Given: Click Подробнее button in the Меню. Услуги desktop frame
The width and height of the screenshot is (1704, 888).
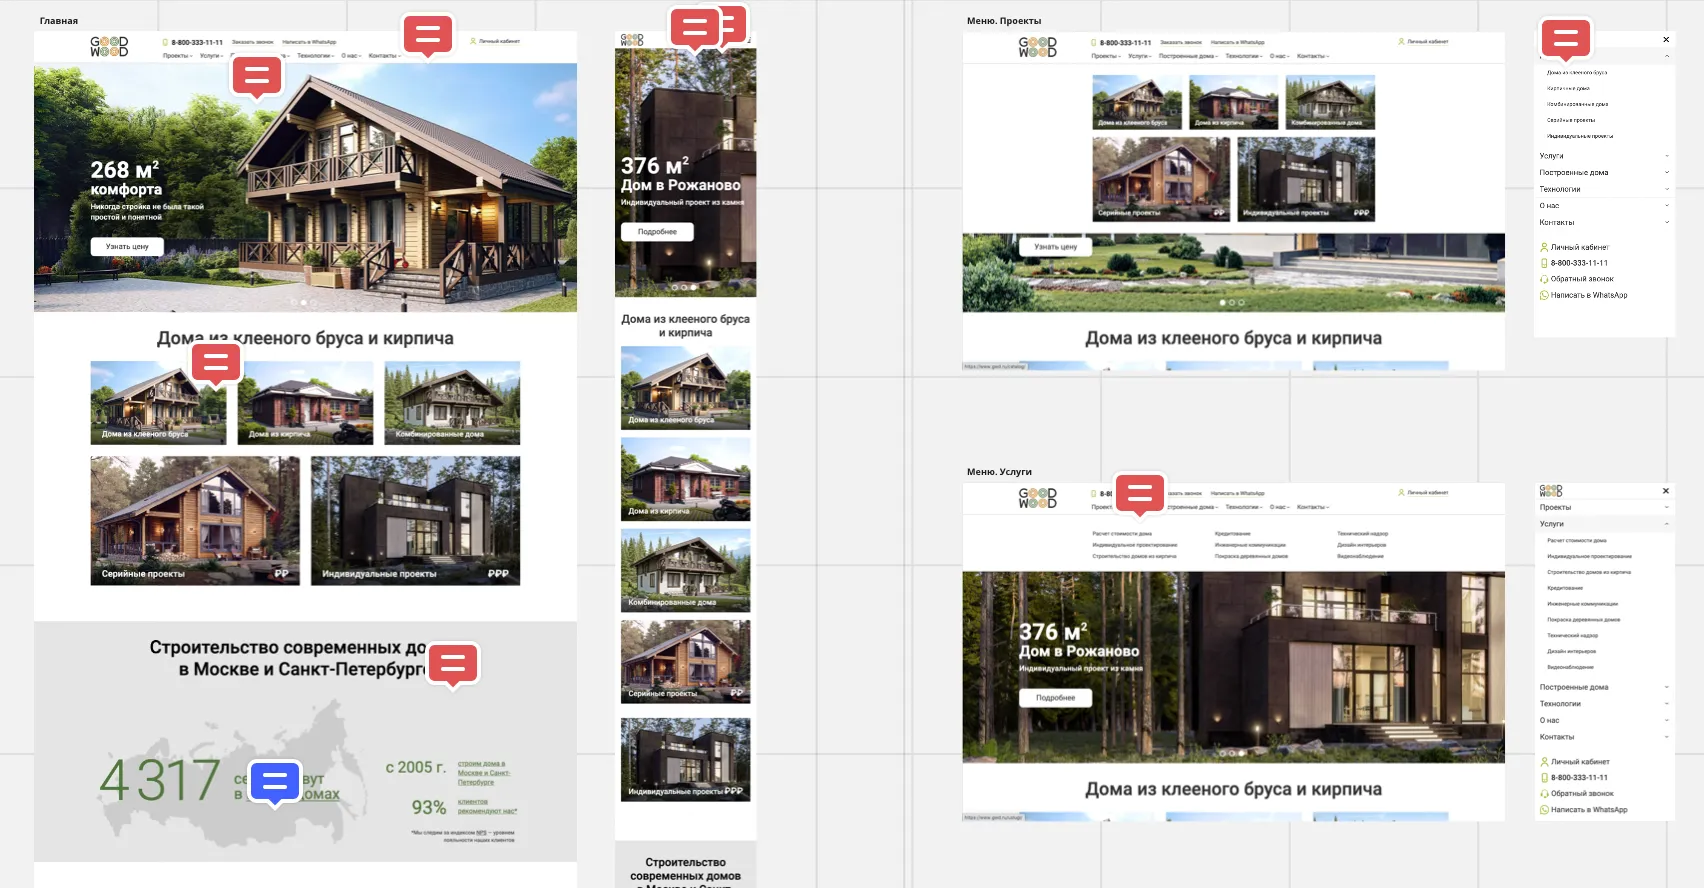Looking at the screenshot, I should point(1056,697).
